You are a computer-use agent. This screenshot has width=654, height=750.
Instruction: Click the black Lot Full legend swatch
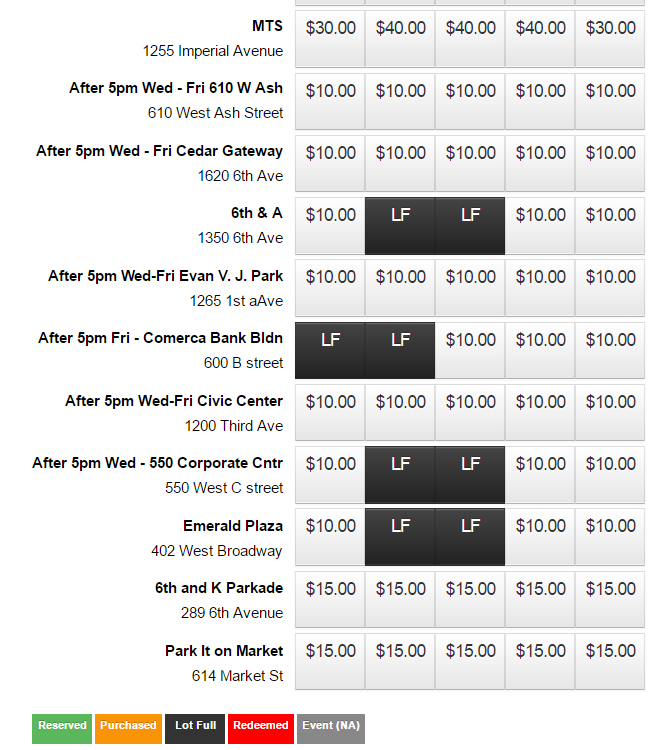(195, 729)
